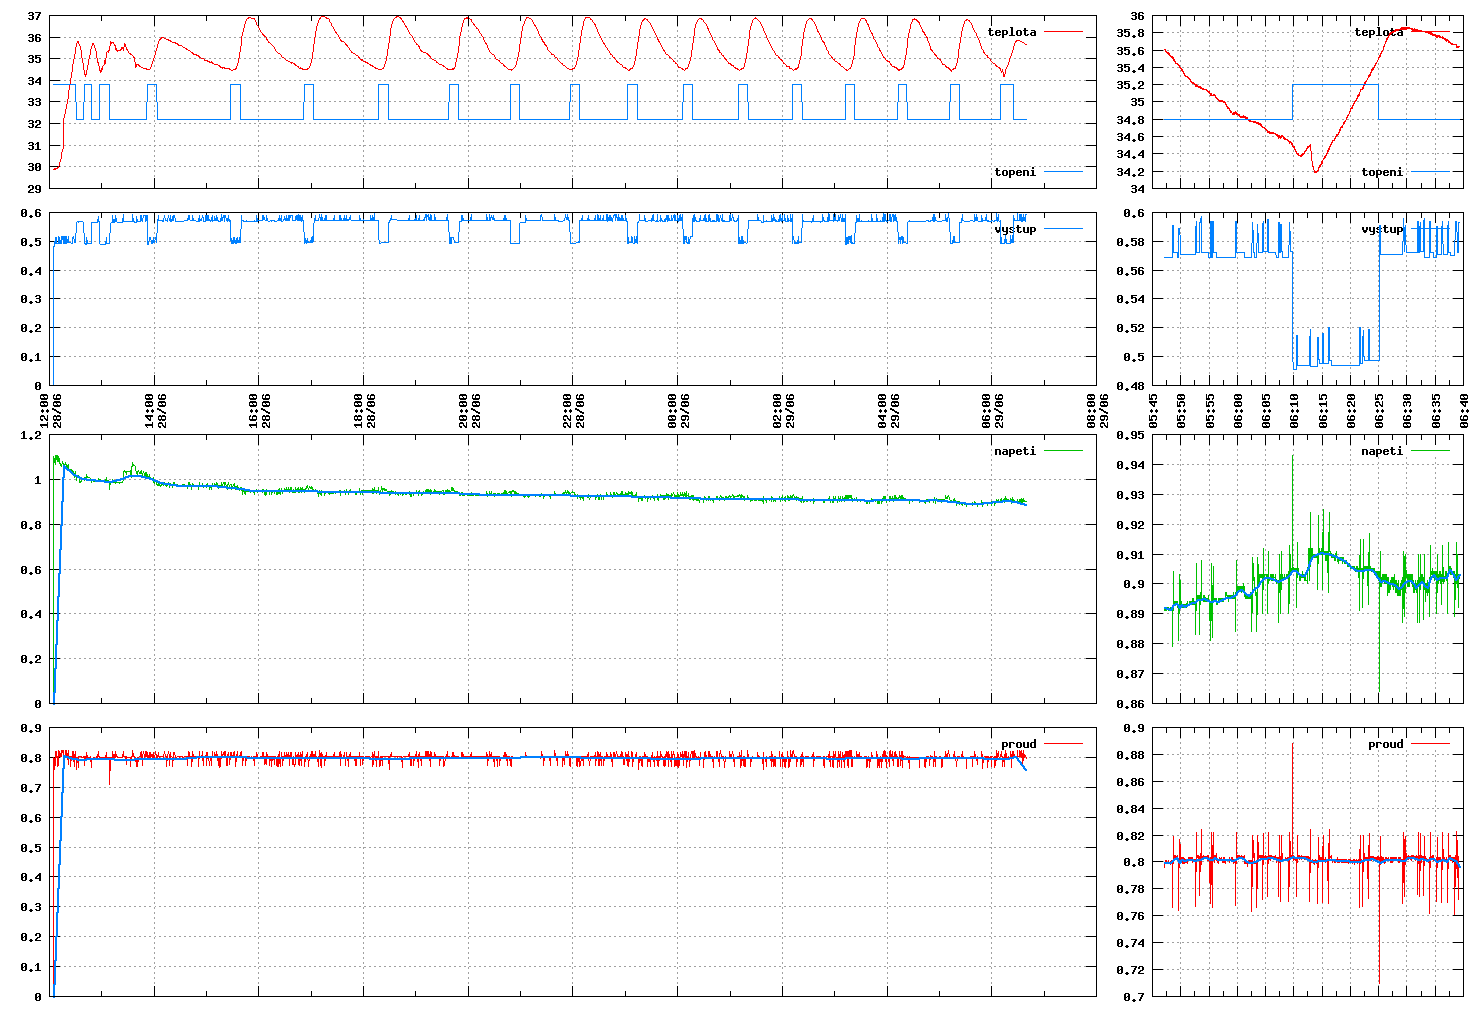
Task: Click the red proud legend line in zoomed chart
Action: click(1430, 744)
